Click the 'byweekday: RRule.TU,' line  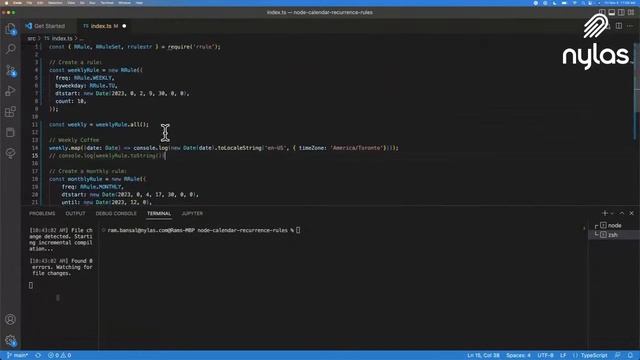point(87,86)
